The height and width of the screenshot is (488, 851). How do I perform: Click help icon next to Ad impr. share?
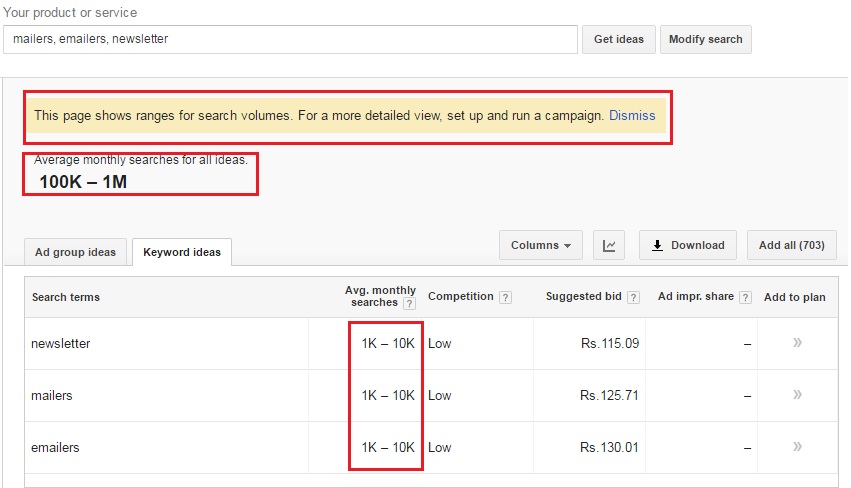click(745, 297)
